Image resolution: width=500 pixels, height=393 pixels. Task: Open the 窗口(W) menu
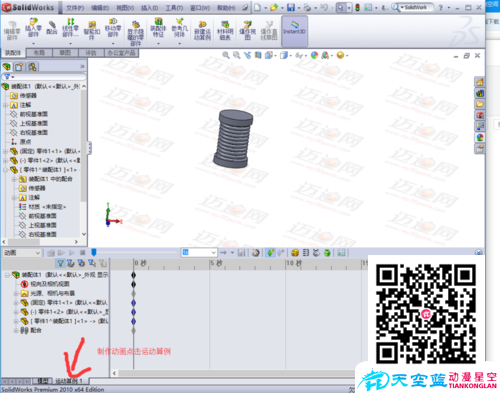[x=200, y=7]
